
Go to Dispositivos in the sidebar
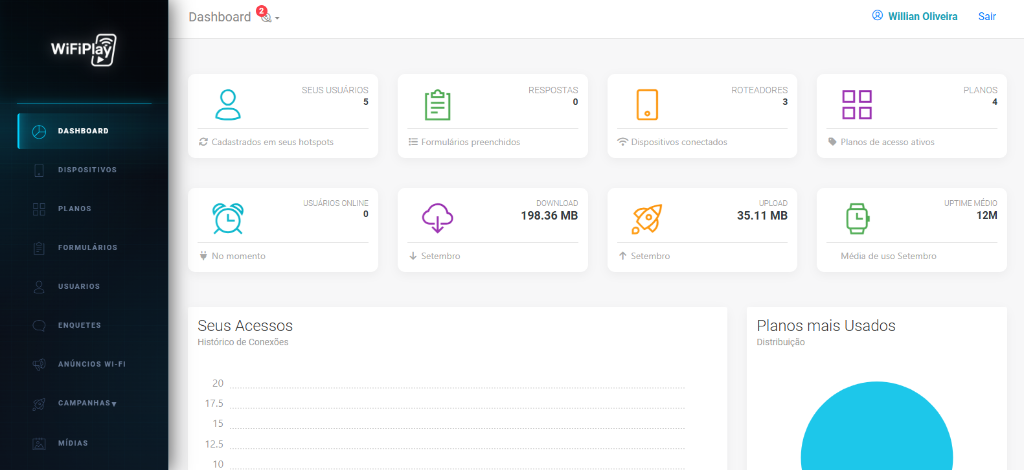tap(84, 170)
